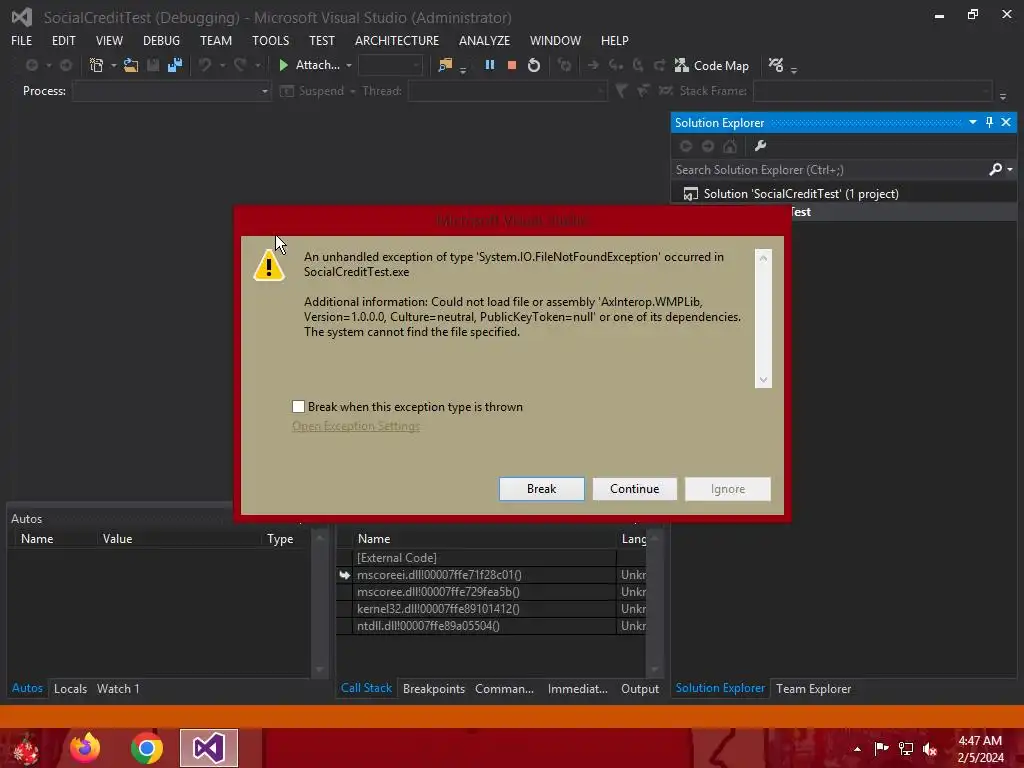Open the DEBUG menu
Image resolution: width=1024 pixels, height=768 pixels.
pos(161,40)
